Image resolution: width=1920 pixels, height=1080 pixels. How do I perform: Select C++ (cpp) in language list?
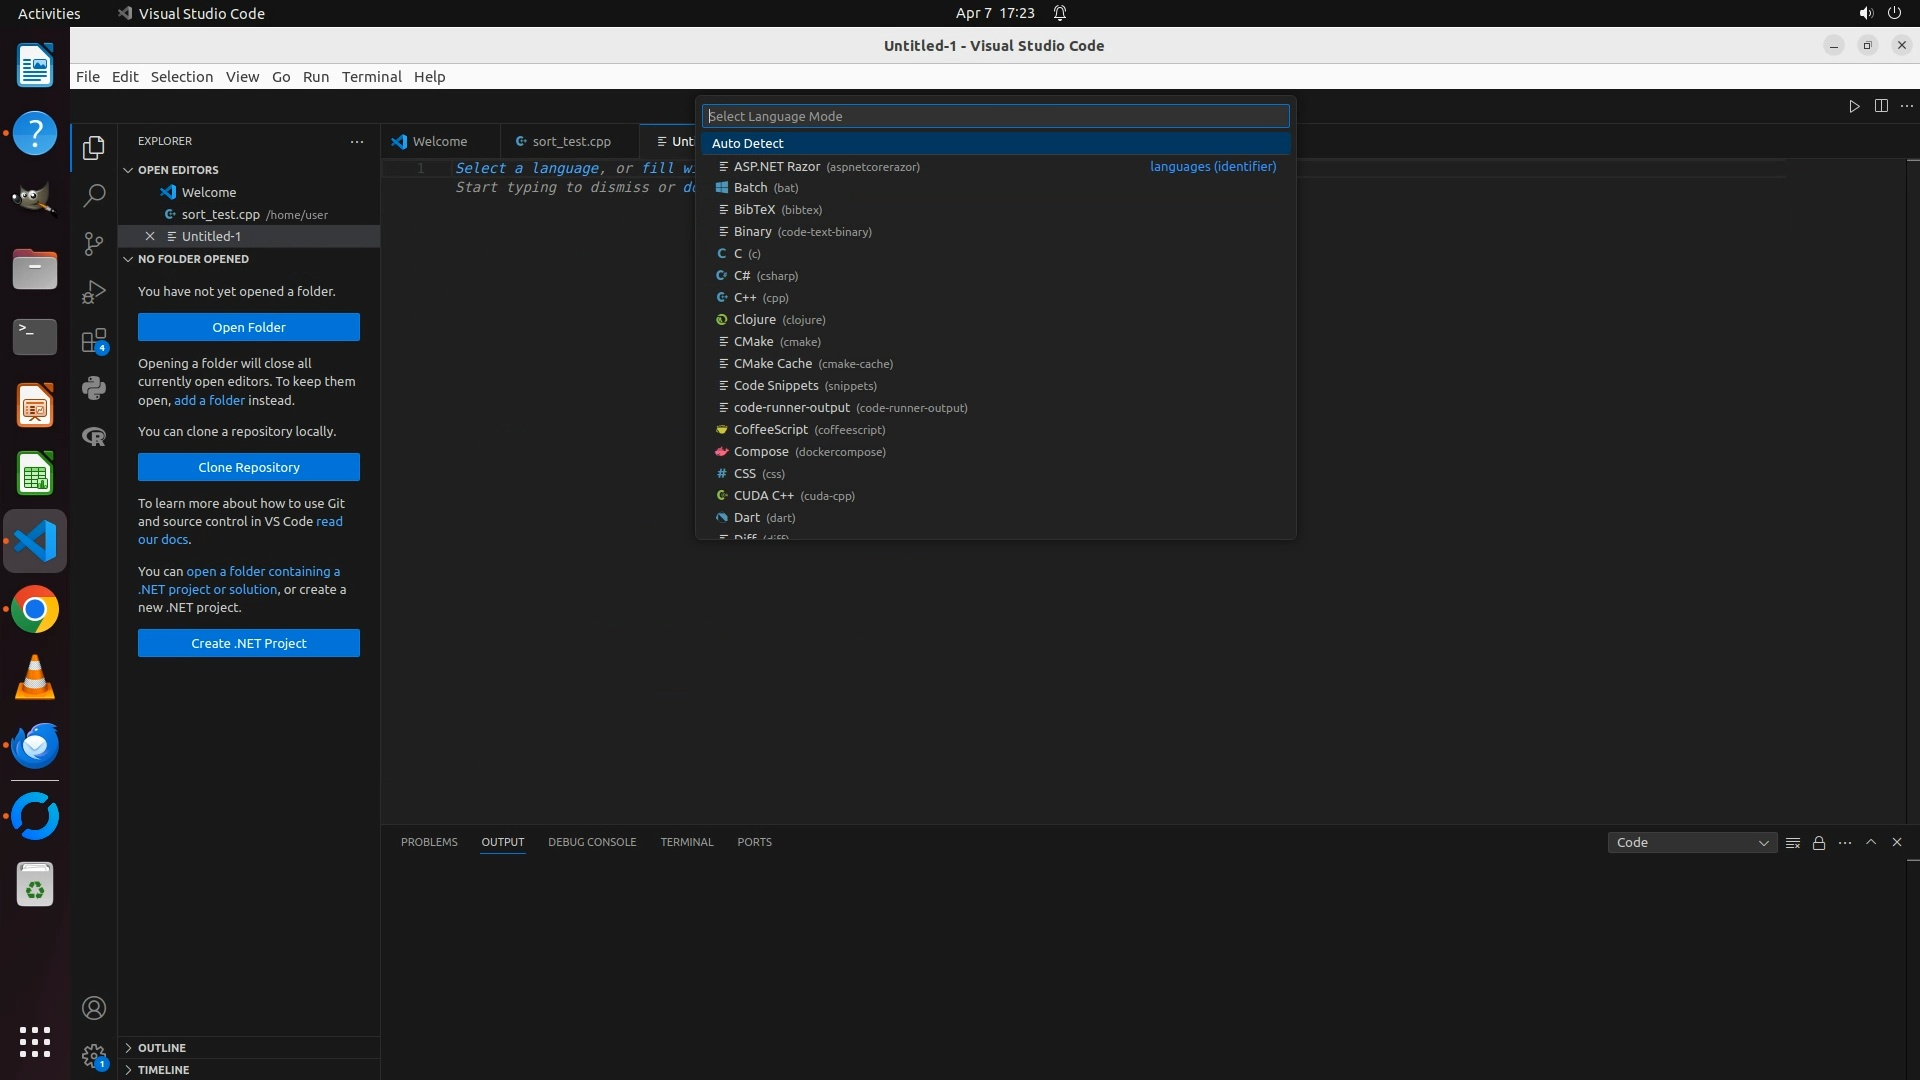(x=760, y=298)
